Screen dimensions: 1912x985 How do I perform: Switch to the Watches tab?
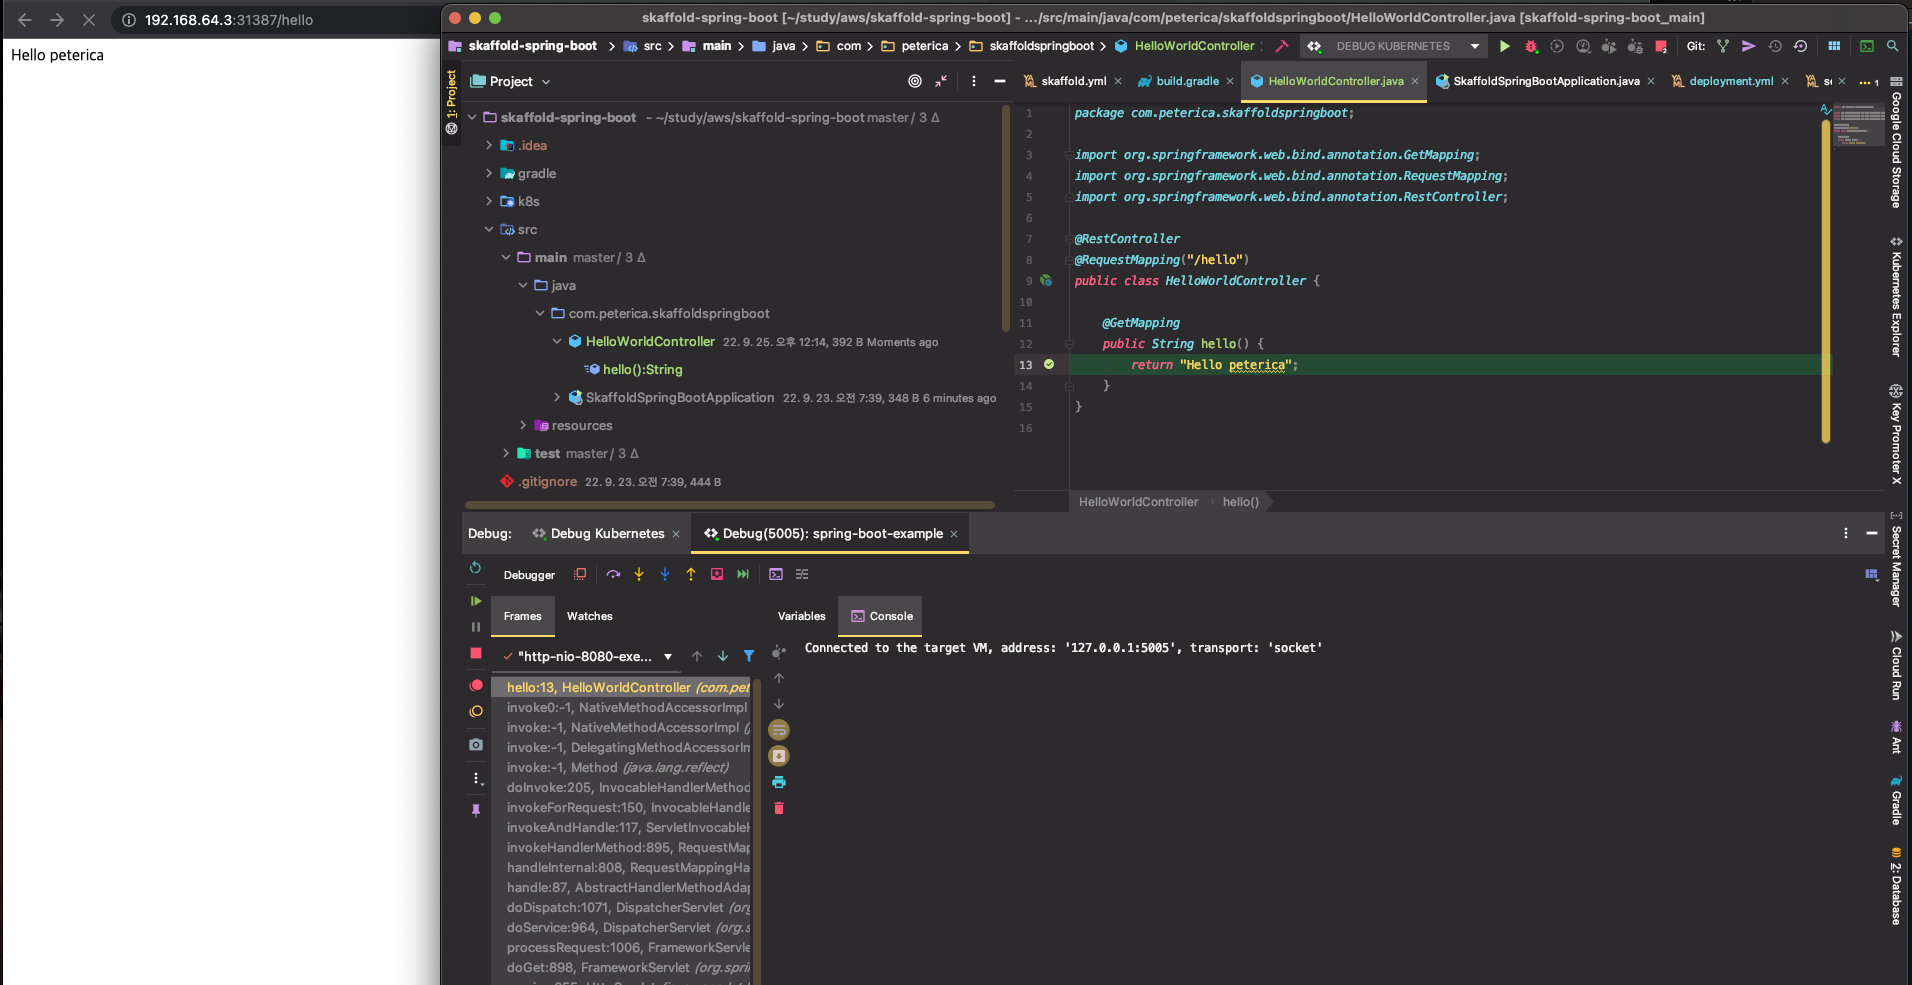(x=590, y=616)
